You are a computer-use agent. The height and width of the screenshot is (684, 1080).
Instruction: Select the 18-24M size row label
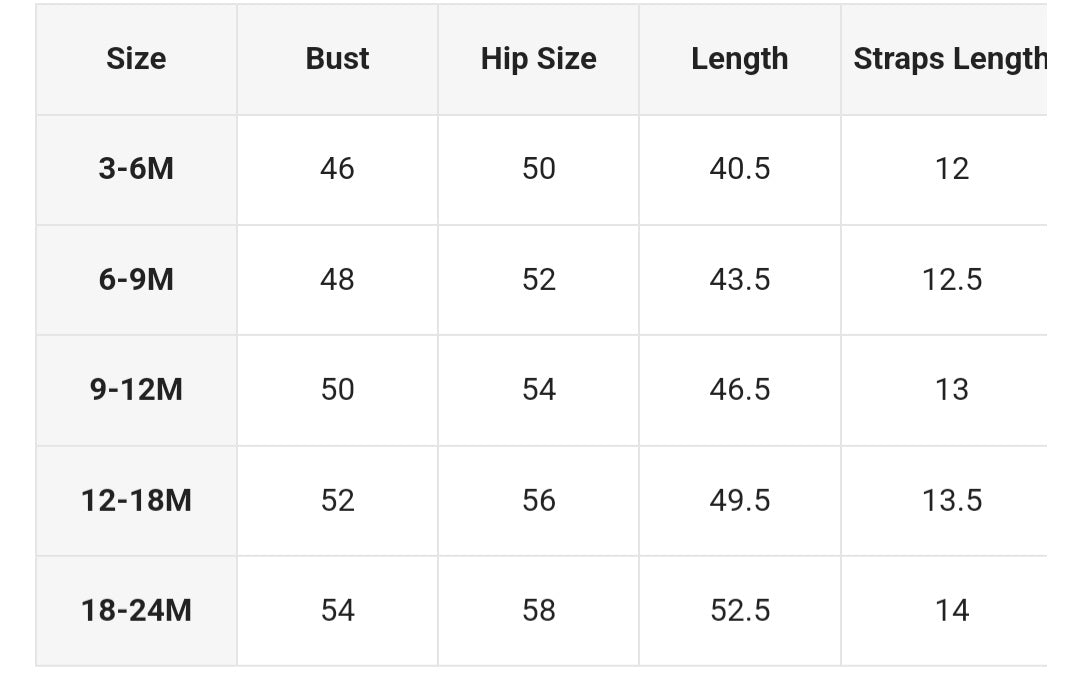pos(136,610)
